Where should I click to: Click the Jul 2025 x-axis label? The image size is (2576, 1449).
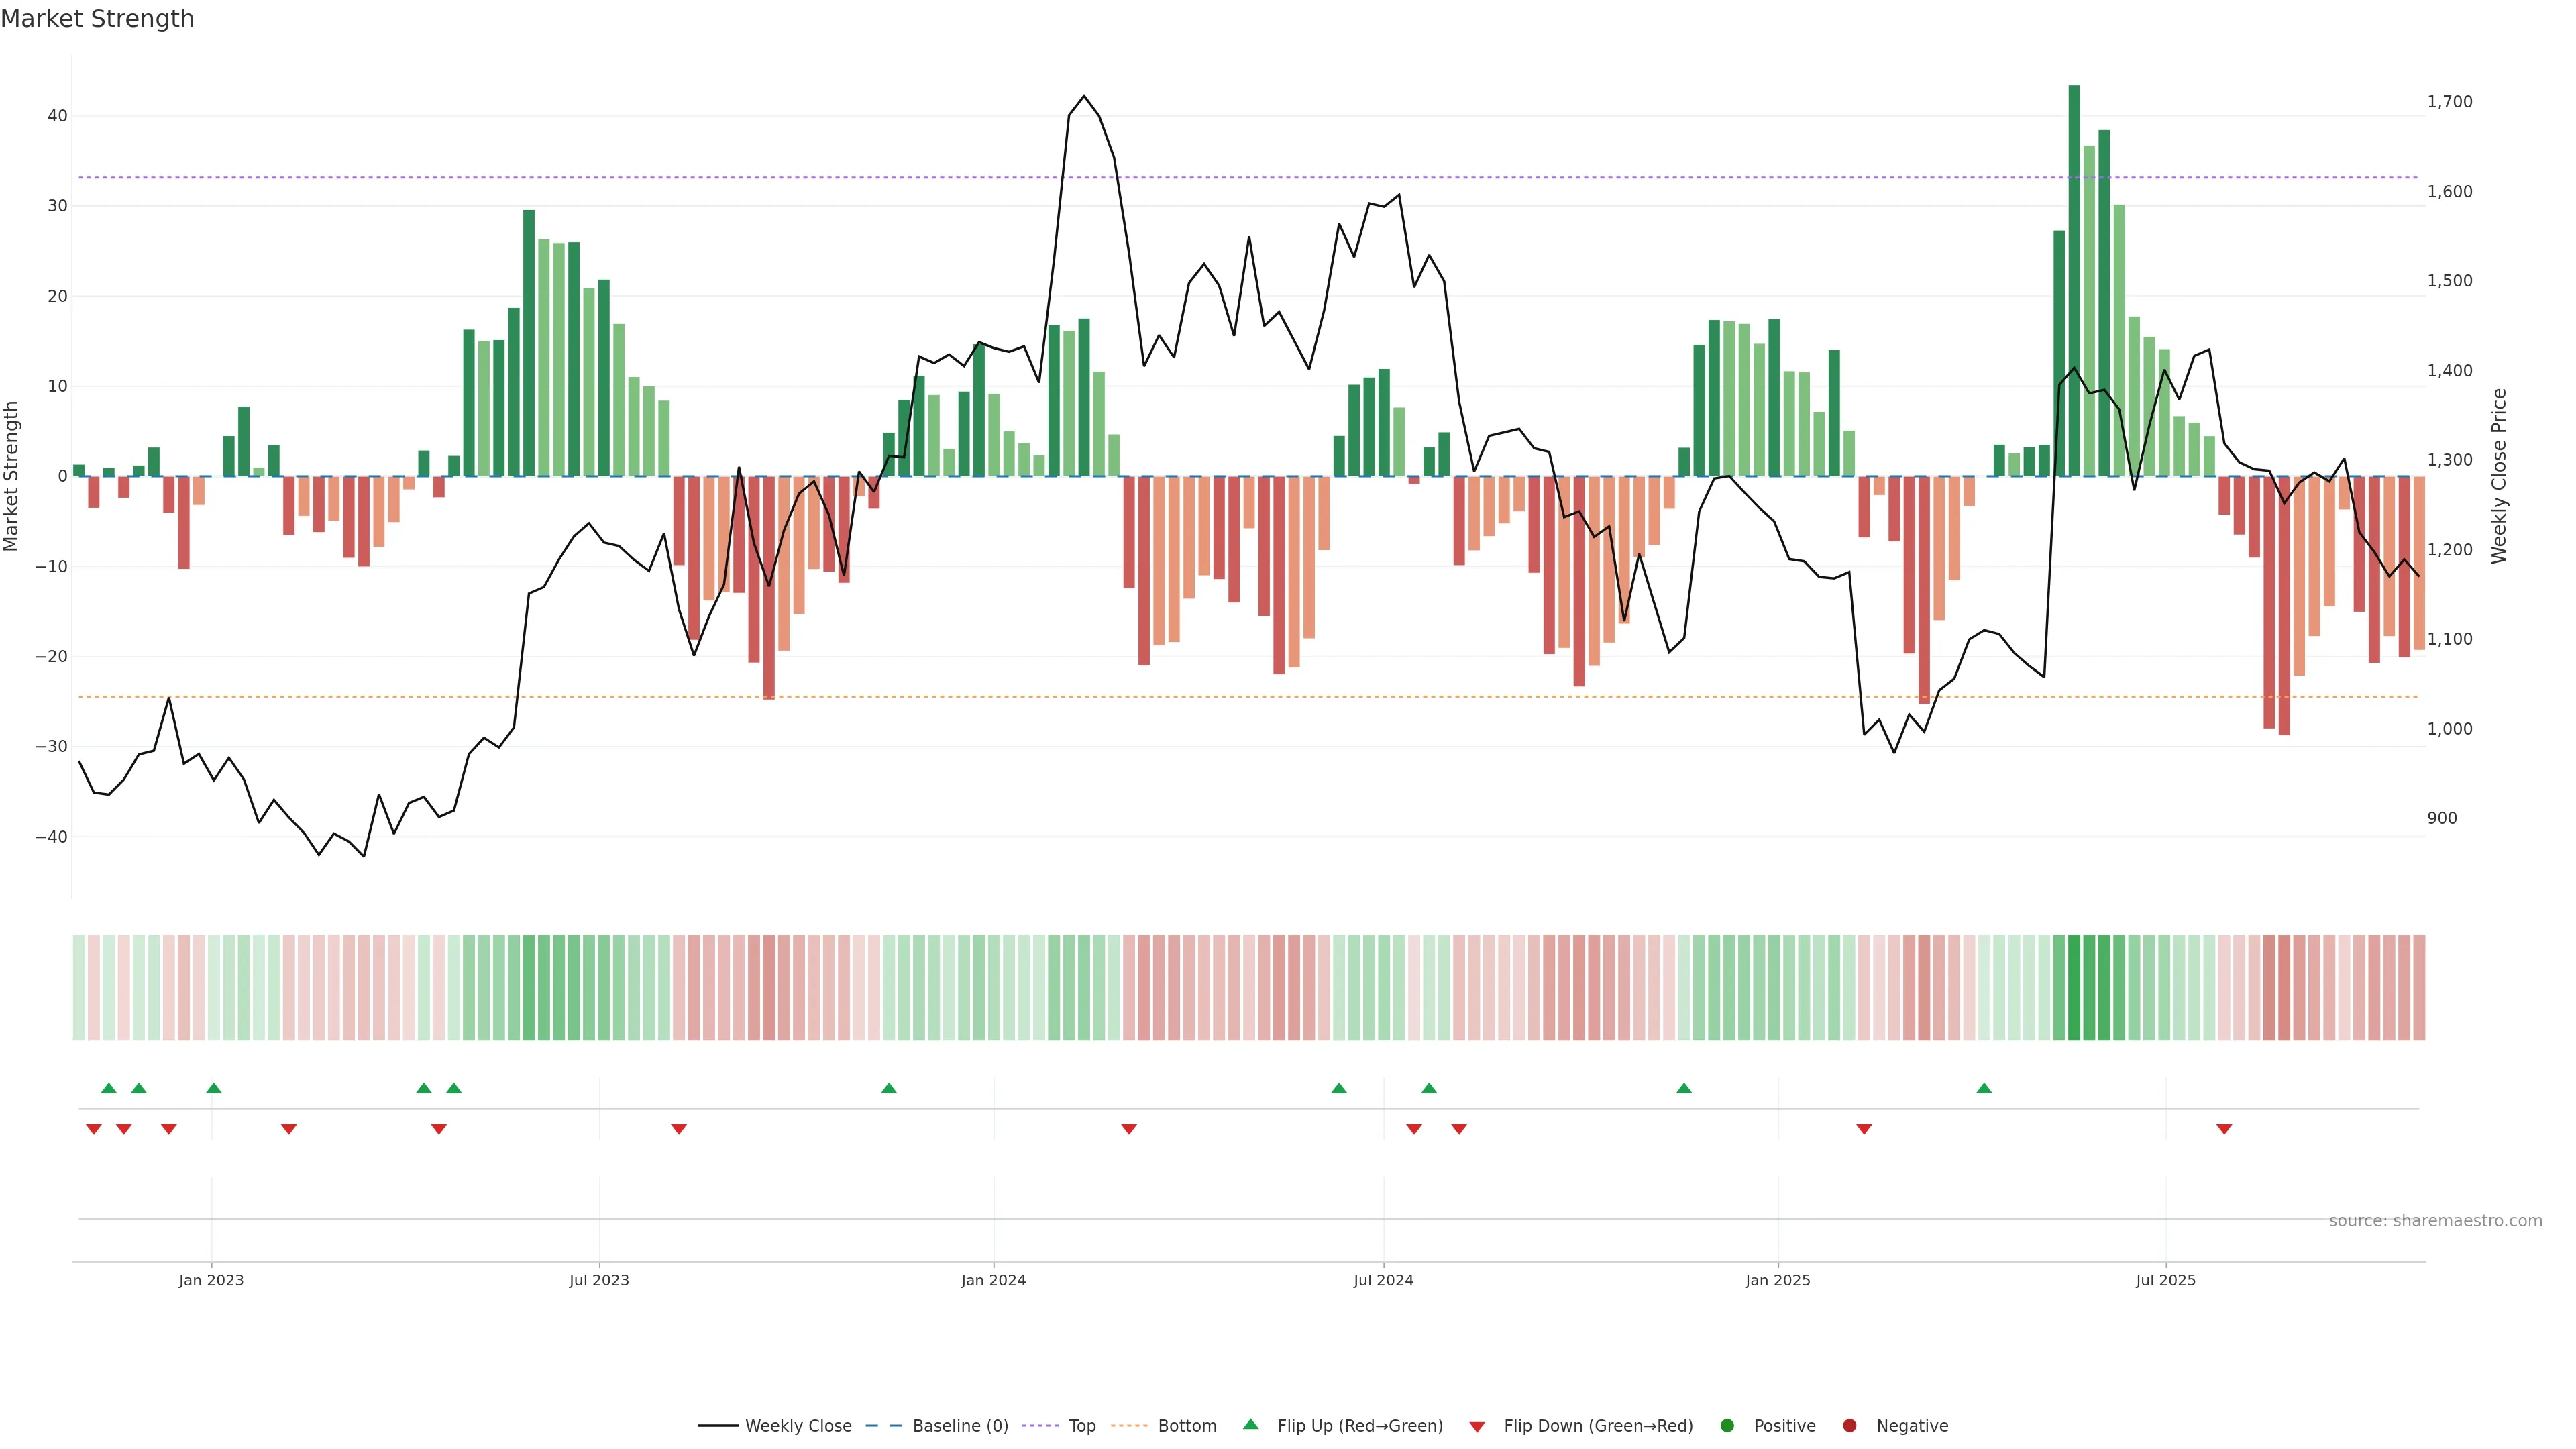tap(2165, 1280)
